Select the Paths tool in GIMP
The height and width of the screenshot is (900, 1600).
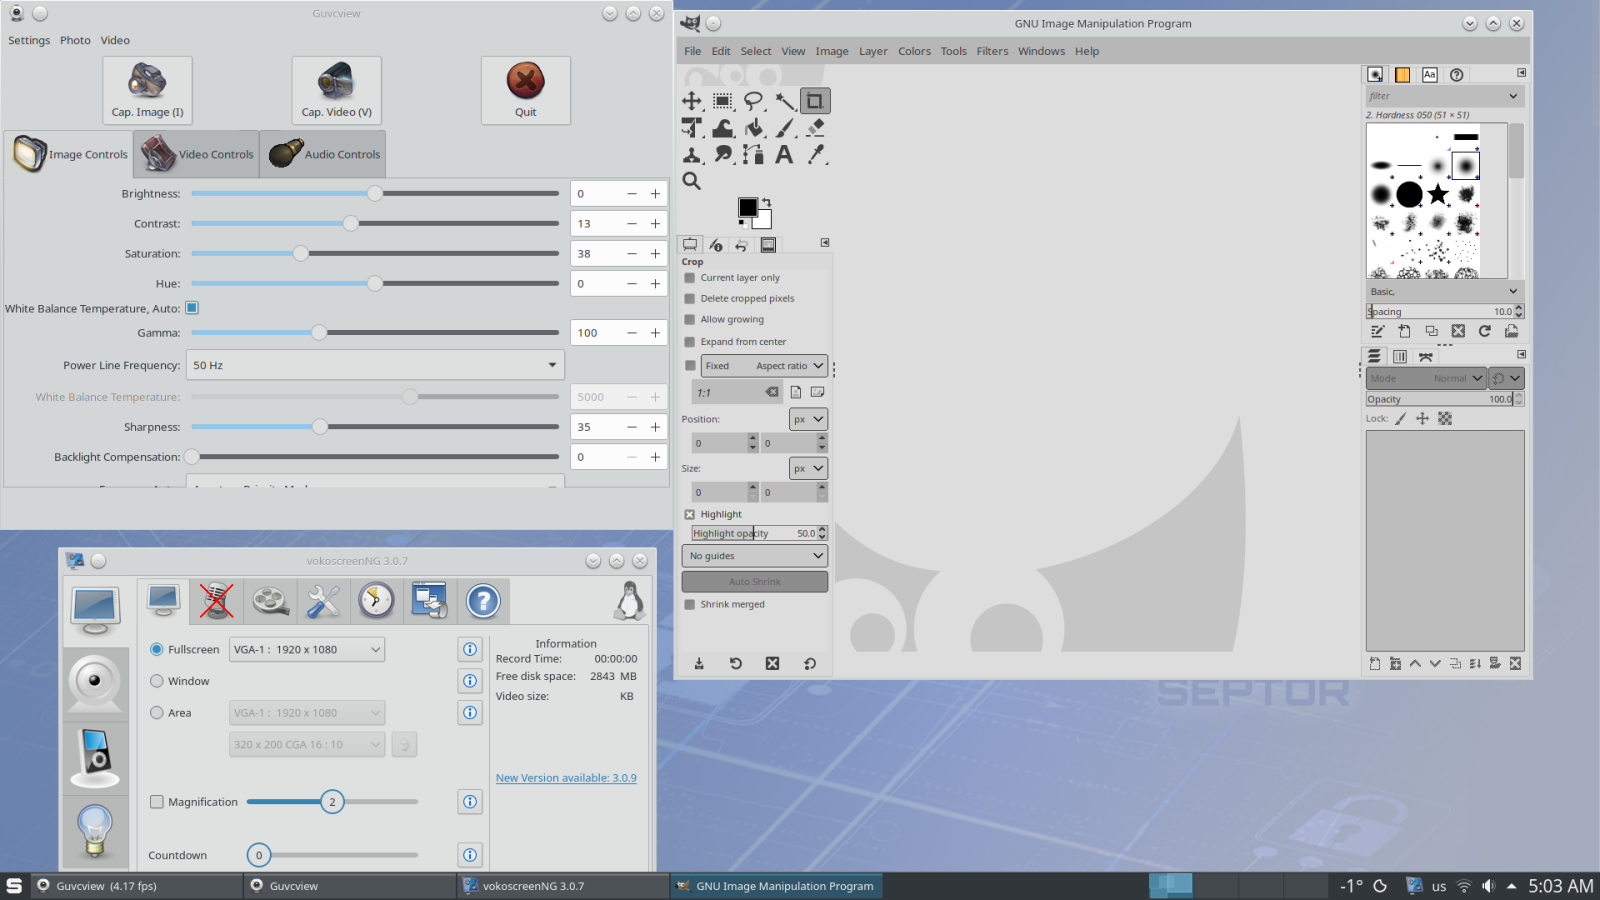[x=754, y=155]
